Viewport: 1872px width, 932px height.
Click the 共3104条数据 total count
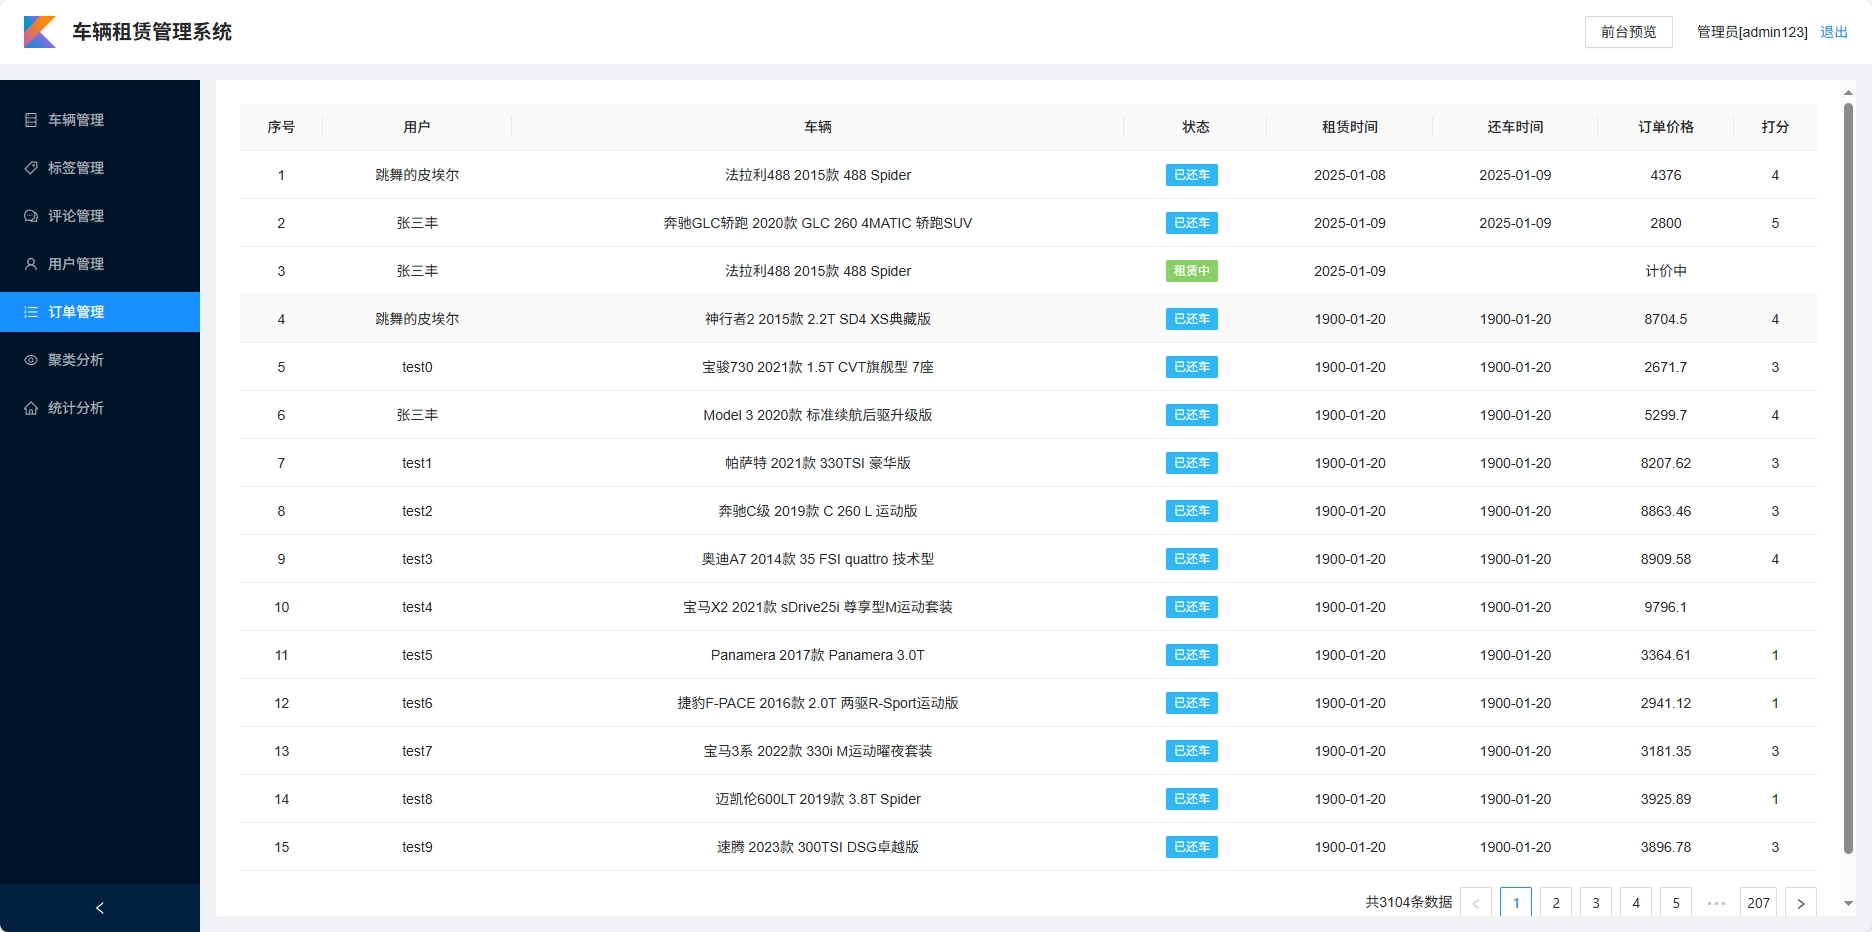click(x=1409, y=902)
